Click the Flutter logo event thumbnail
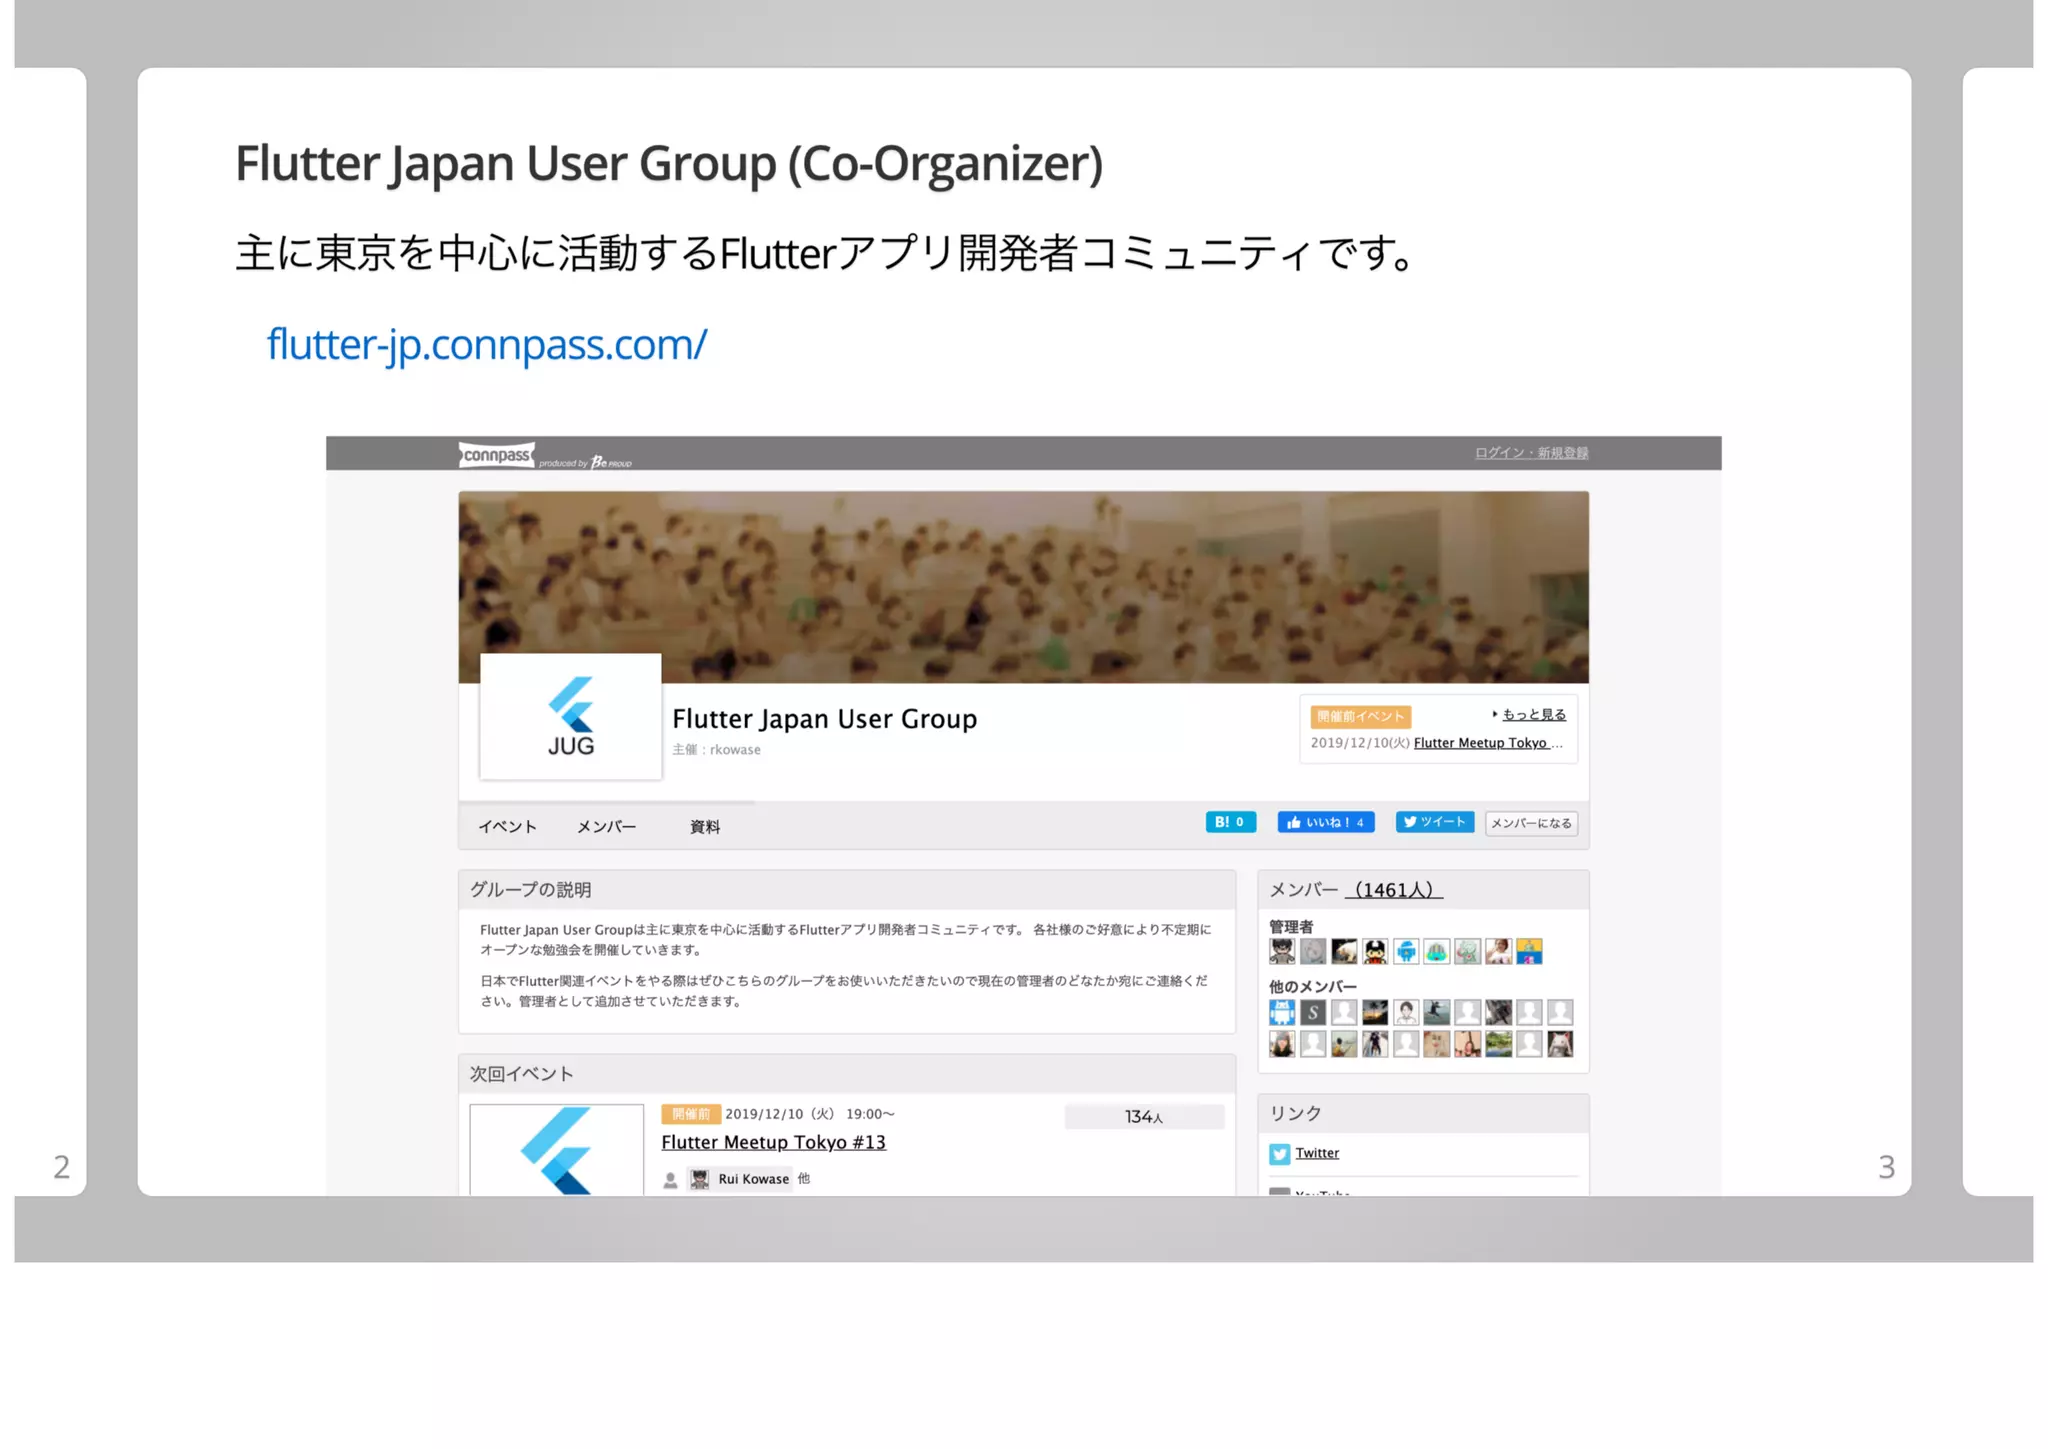Image resolution: width=2048 pixels, height=1449 pixels. click(x=557, y=1149)
